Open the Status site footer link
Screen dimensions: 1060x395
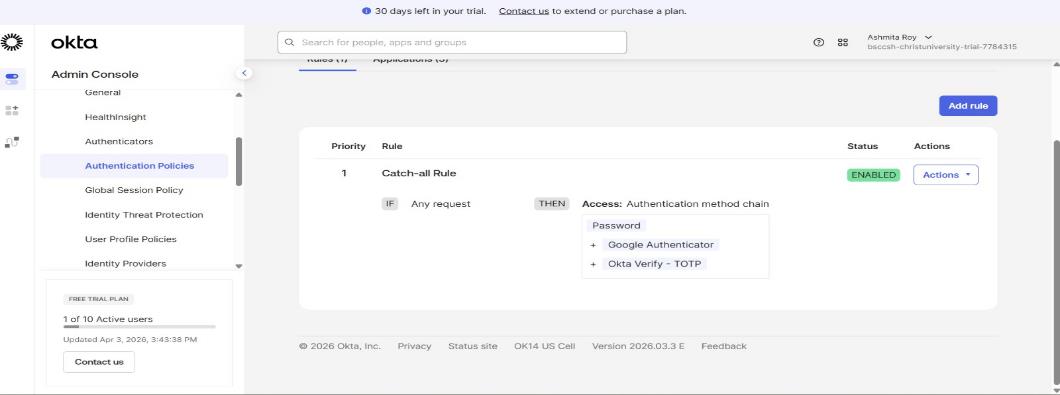473,346
